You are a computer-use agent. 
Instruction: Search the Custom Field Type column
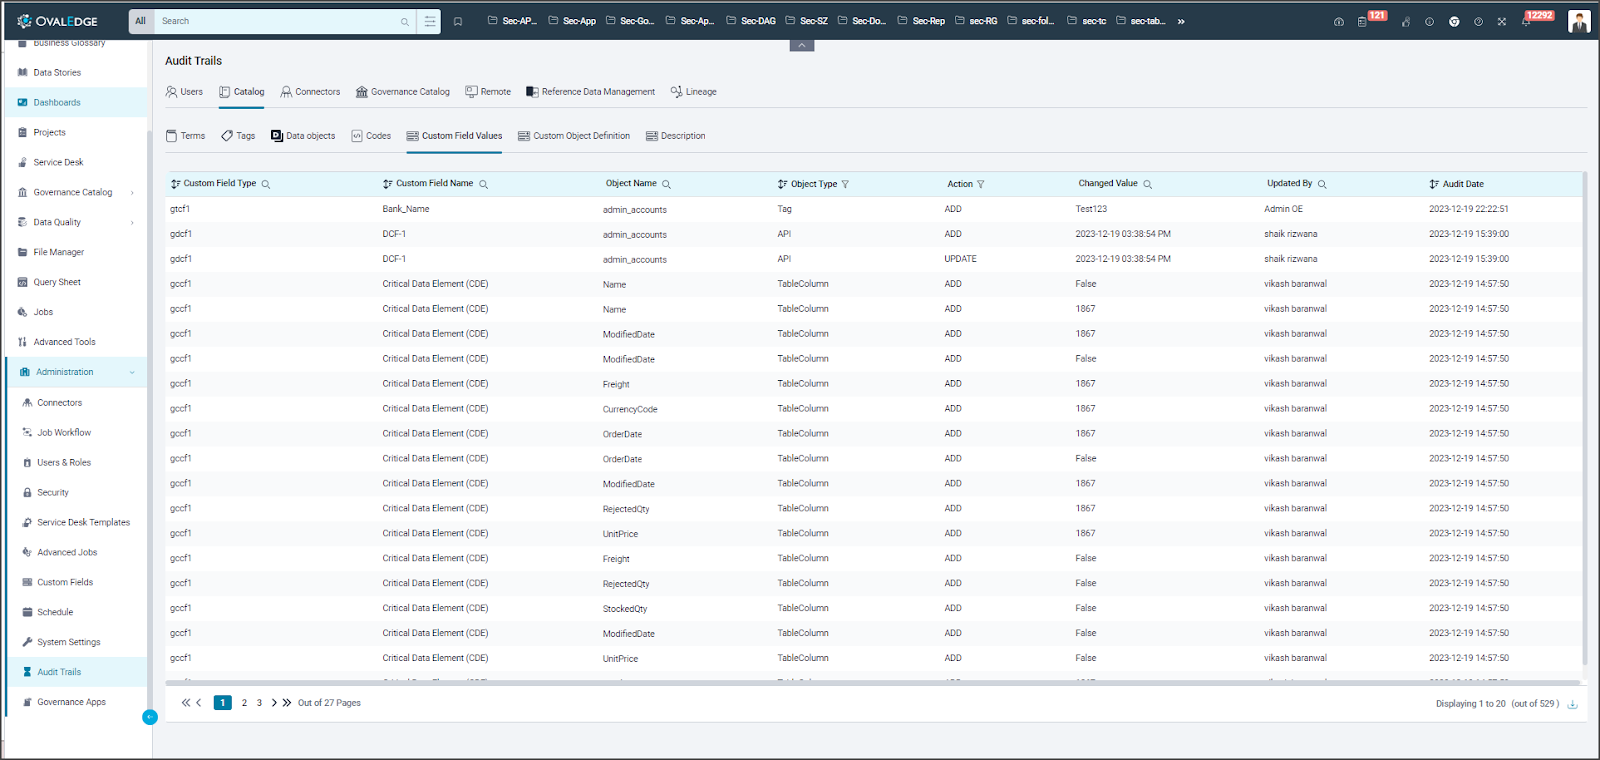(x=266, y=184)
